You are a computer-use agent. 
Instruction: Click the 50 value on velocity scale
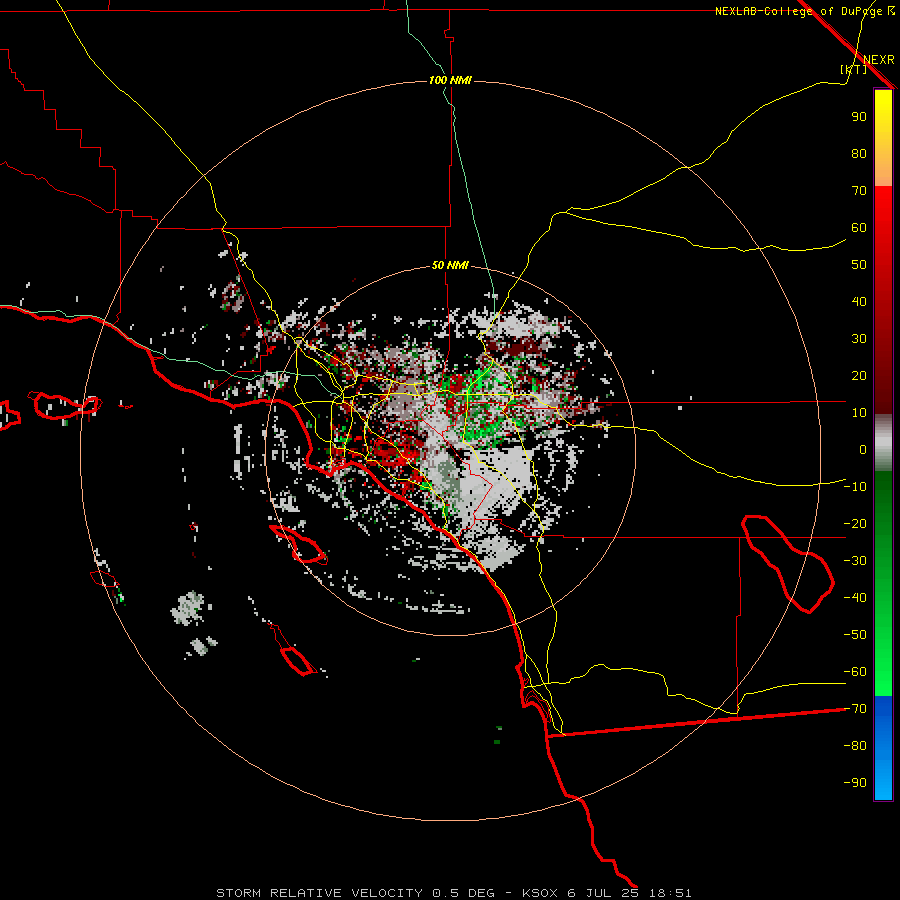pos(859,265)
